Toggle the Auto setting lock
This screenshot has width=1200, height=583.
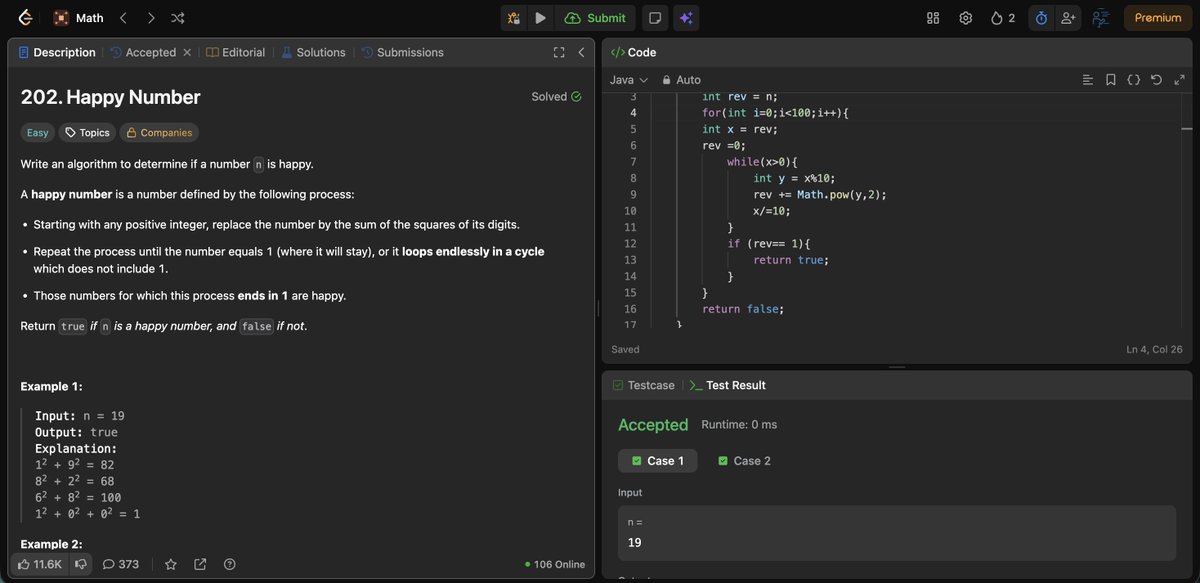coord(680,80)
